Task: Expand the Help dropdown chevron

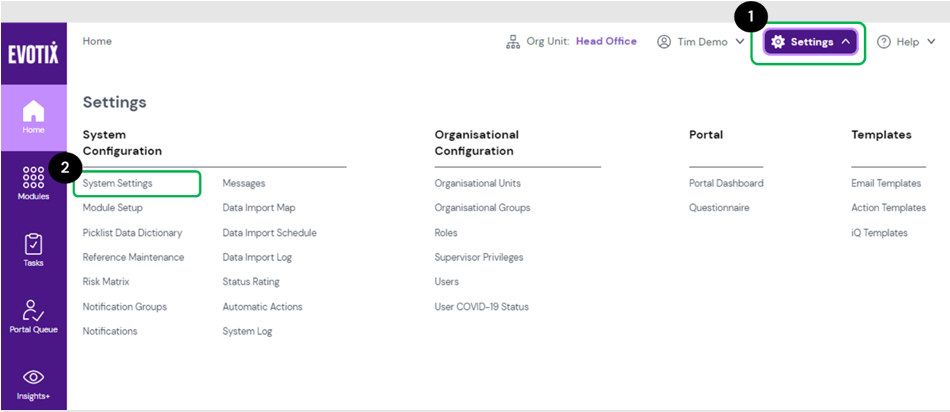Action: [931, 42]
